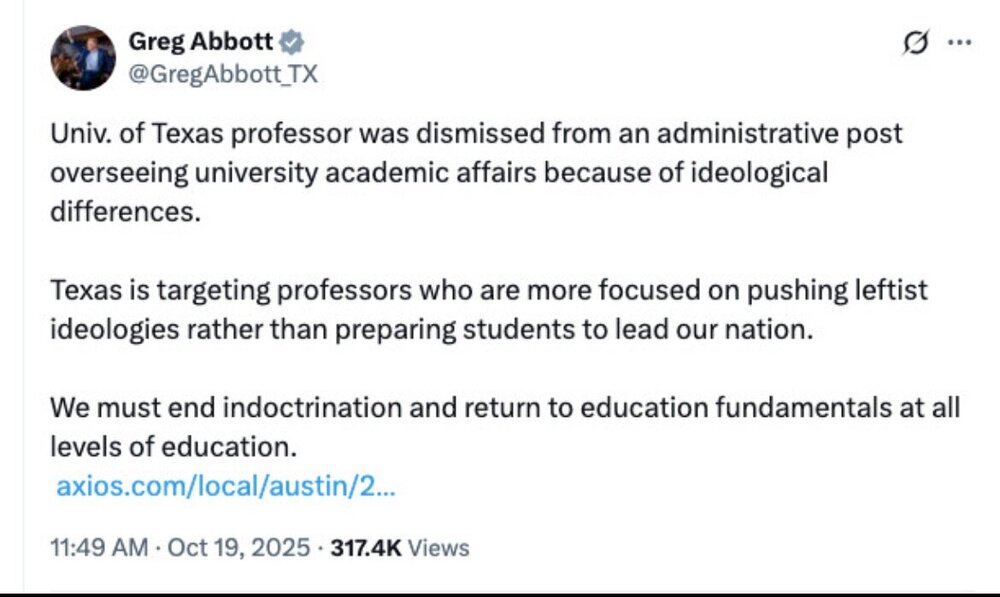Image resolution: width=1000 pixels, height=597 pixels.
Task: Click the 11:49 AM post time
Action: [x=98, y=547]
